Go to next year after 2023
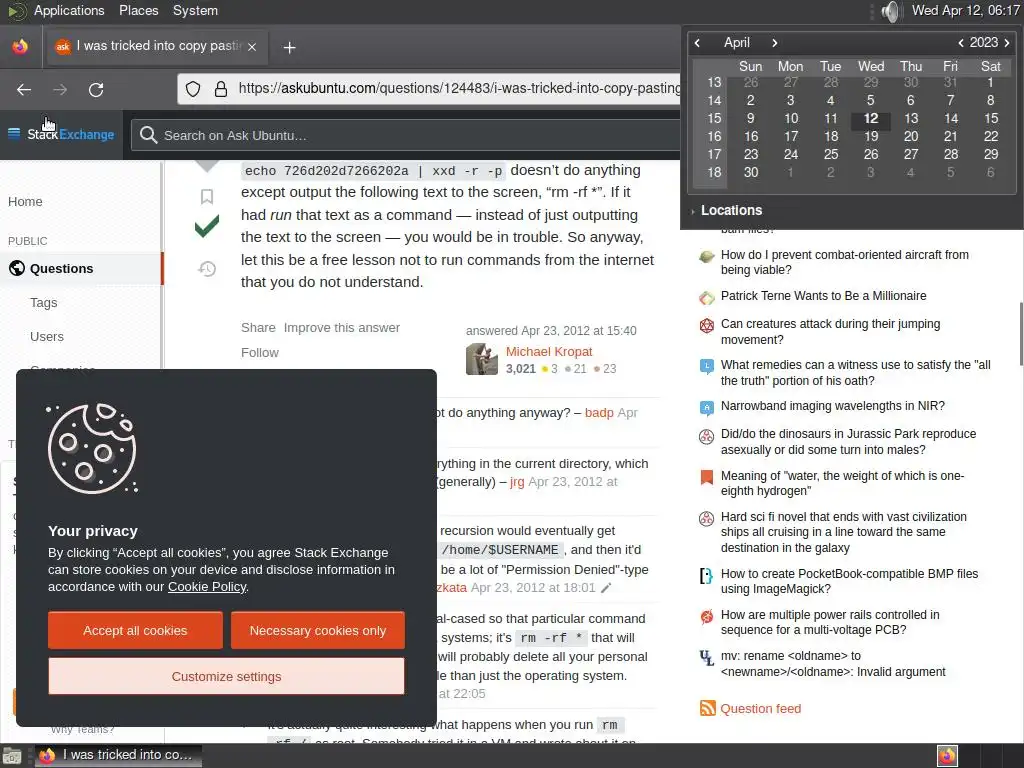Viewport: 1024px width, 768px height. tap(1006, 43)
